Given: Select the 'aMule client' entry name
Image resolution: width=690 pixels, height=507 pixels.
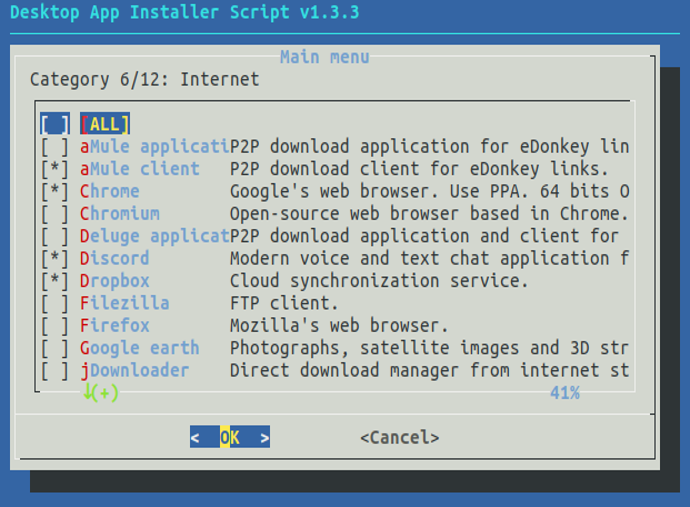Looking at the screenshot, I should 139,169.
